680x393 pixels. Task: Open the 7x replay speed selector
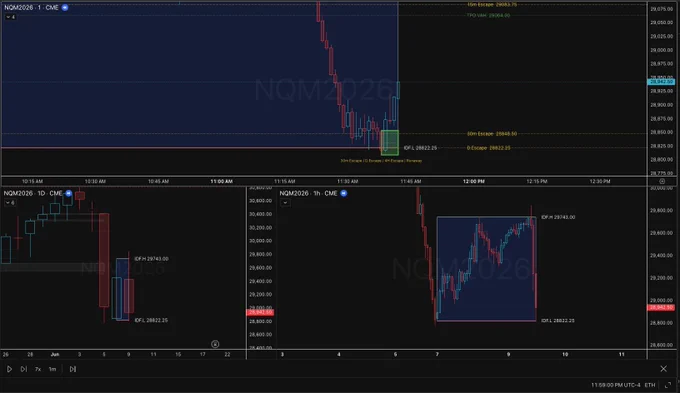(38, 369)
